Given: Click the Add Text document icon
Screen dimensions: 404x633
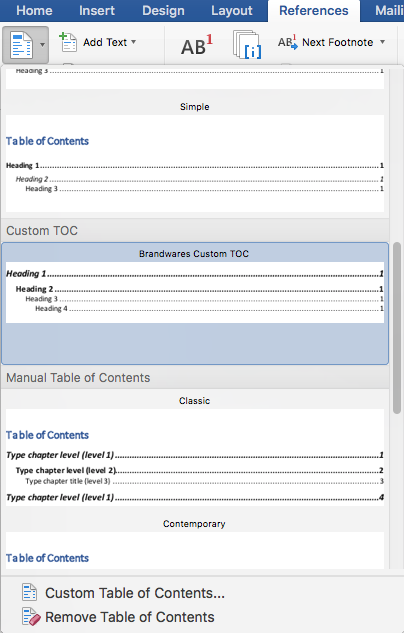Looking at the screenshot, I should pos(68,42).
